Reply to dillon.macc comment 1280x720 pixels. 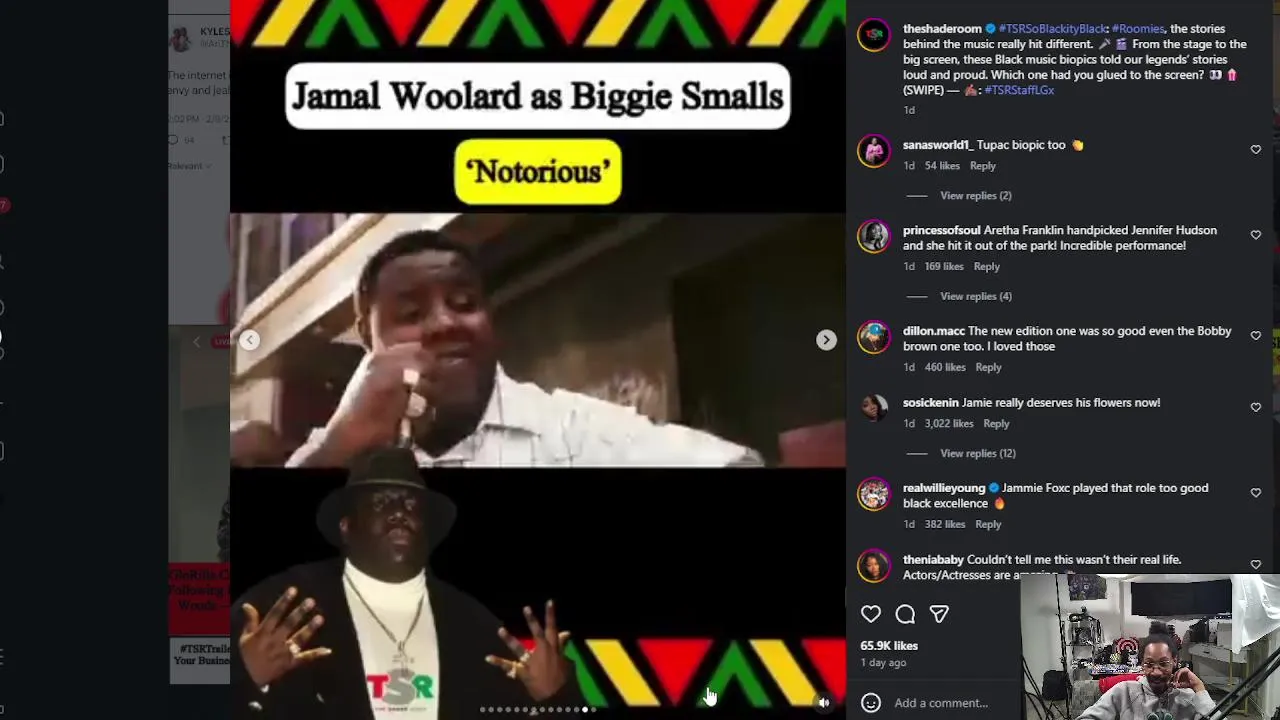(988, 367)
